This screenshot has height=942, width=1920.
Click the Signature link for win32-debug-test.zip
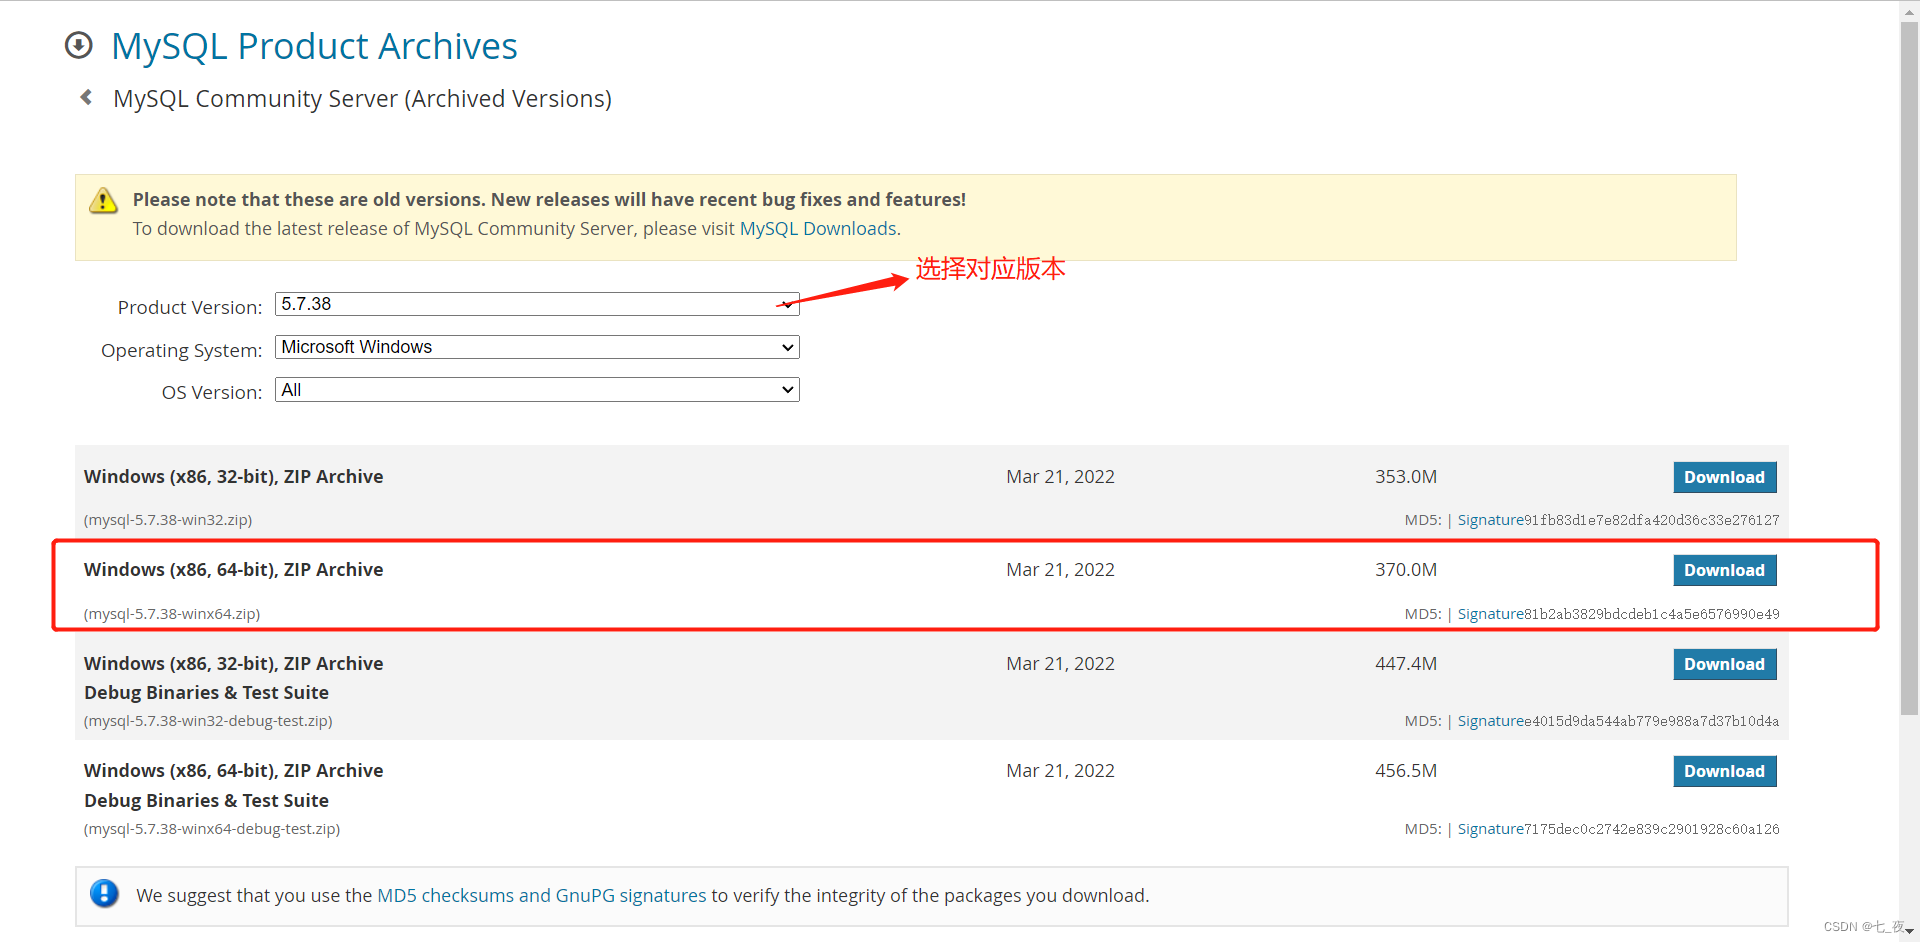pyautogui.click(x=1491, y=721)
